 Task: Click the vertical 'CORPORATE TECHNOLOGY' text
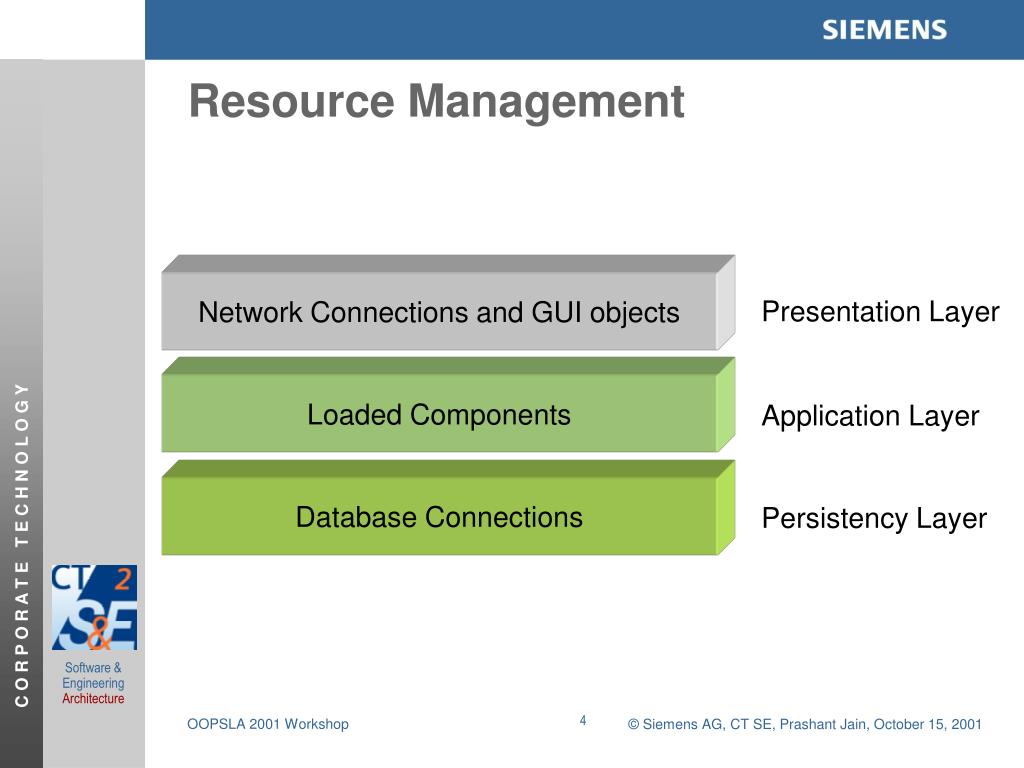tap(22, 545)
